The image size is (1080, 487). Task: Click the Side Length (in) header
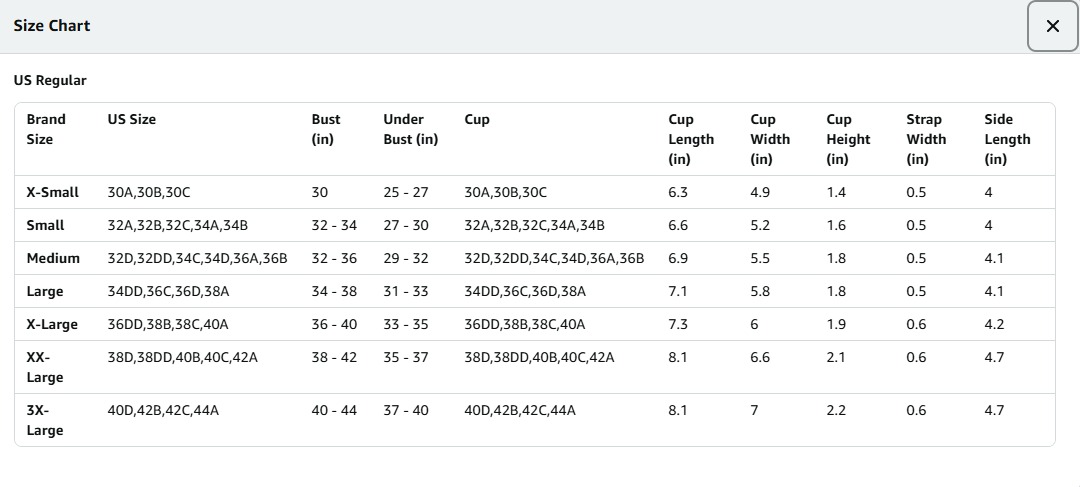tap(1007, 139)
